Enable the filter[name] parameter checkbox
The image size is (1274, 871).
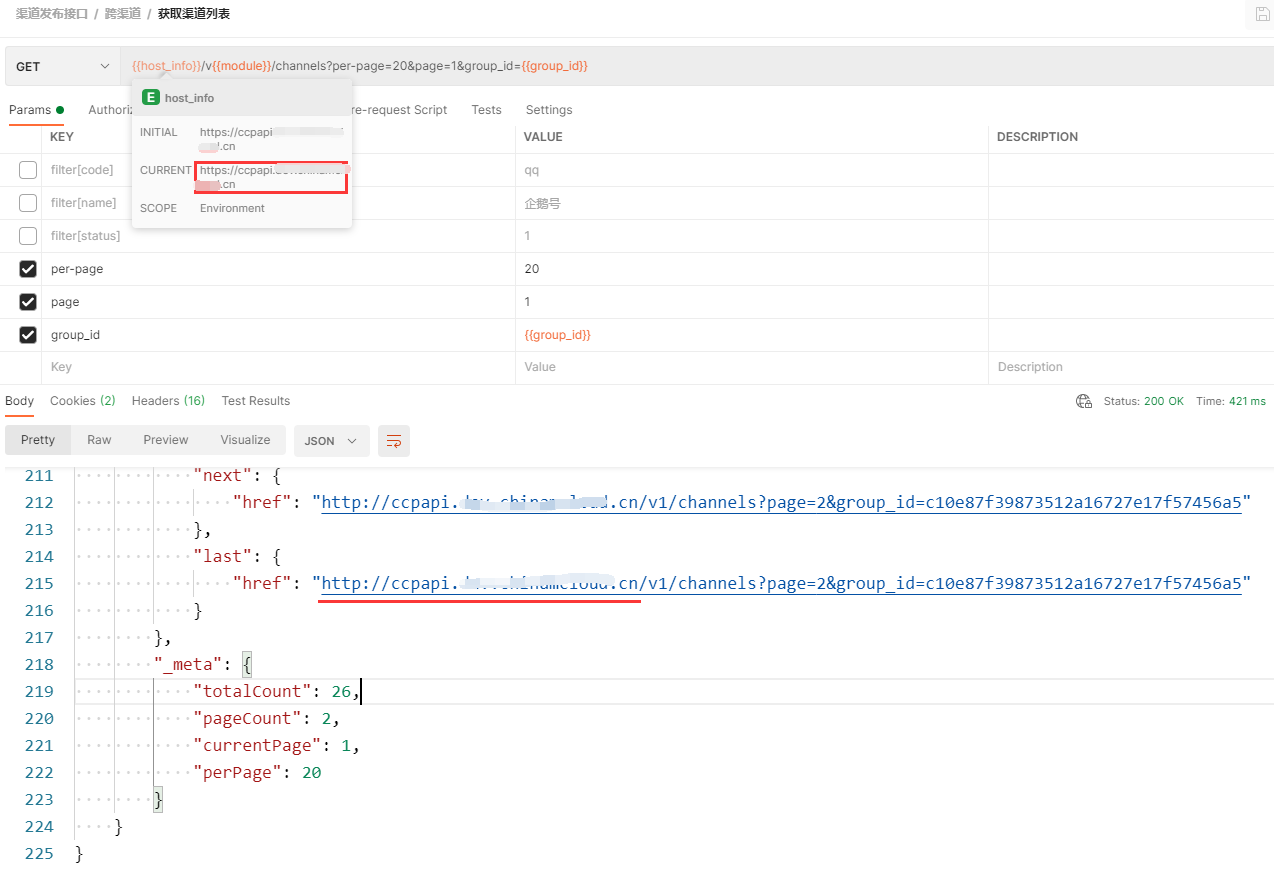coord(28,203)
